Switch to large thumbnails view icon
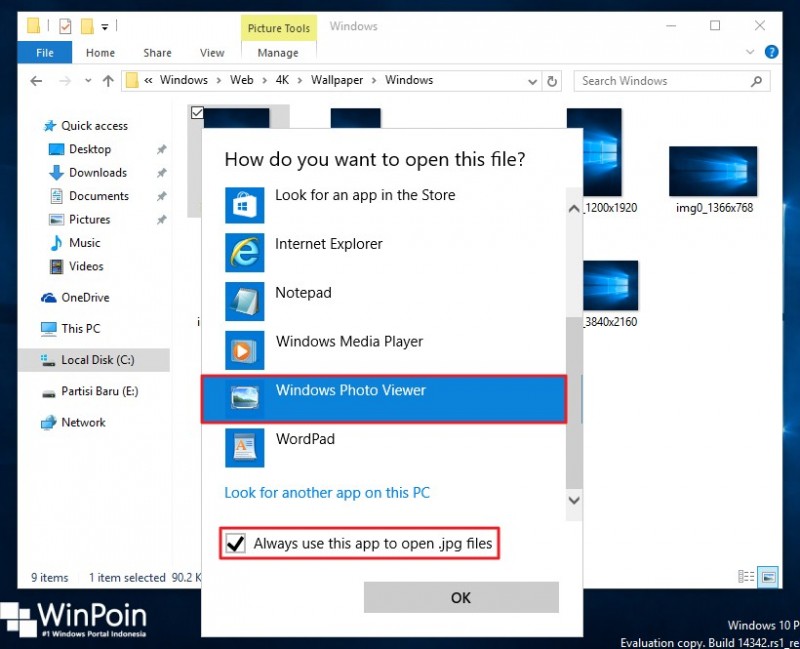 tap(768, 577)
